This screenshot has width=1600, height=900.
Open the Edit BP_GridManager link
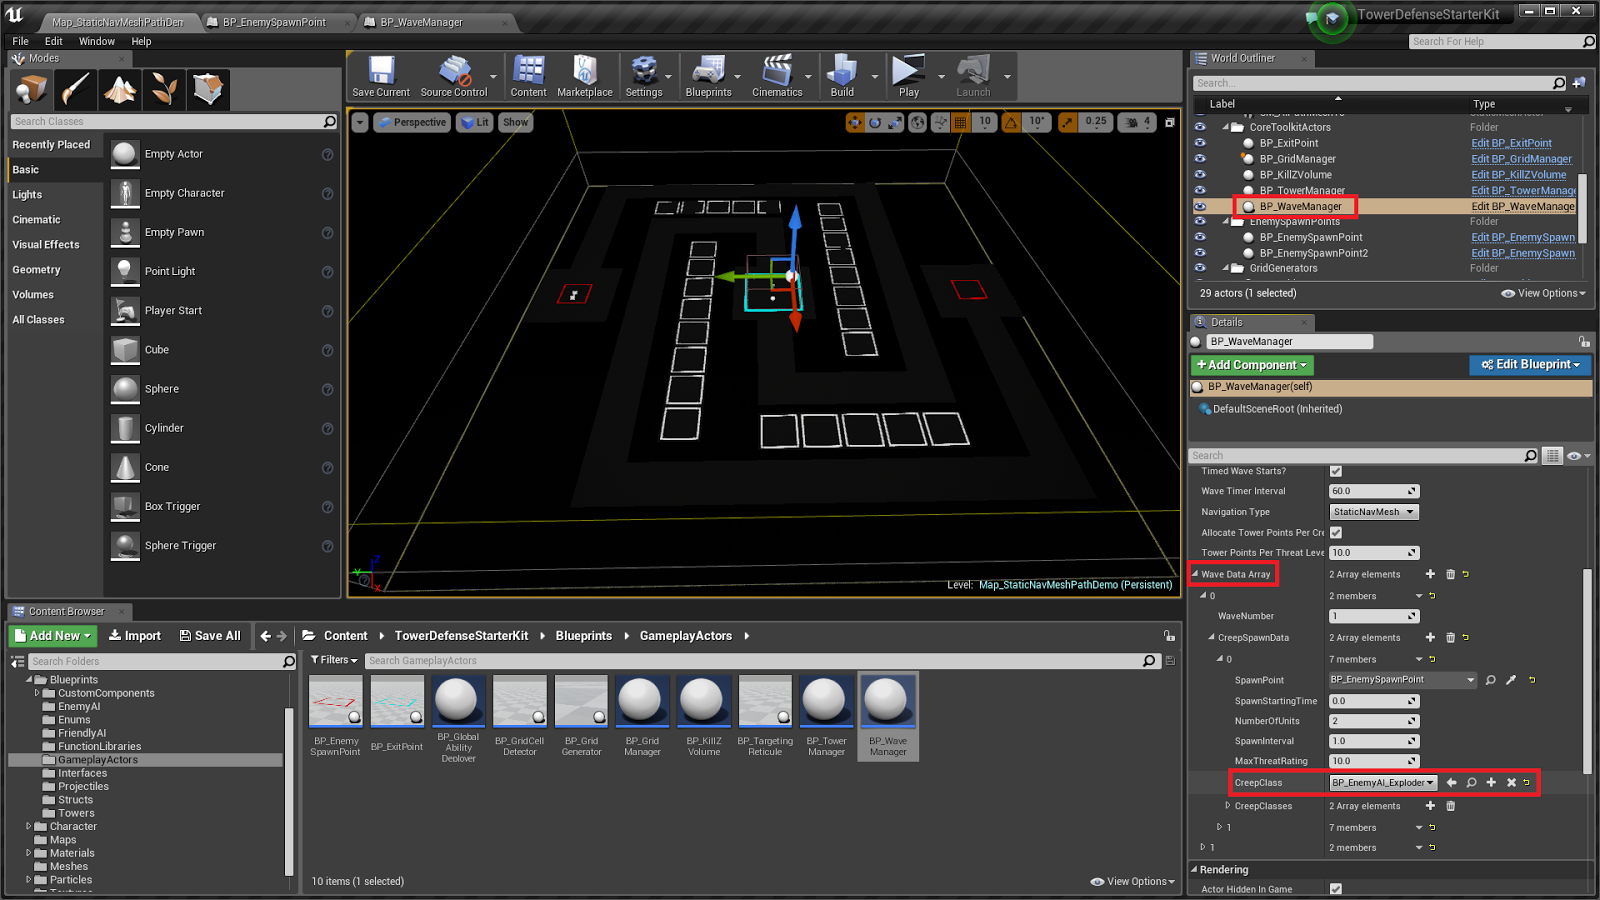coord(1521,159)
